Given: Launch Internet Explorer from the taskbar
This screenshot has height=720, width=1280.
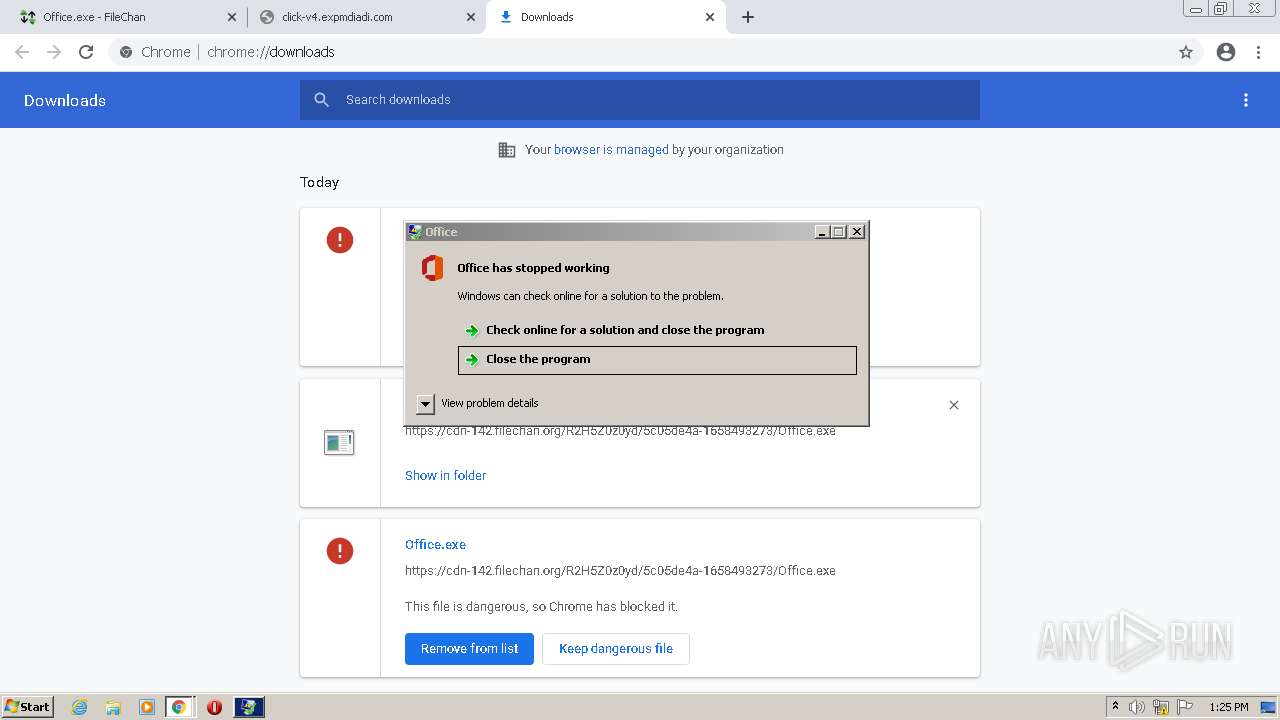Looking at the screenshot, I should click(x=80, y=707).
